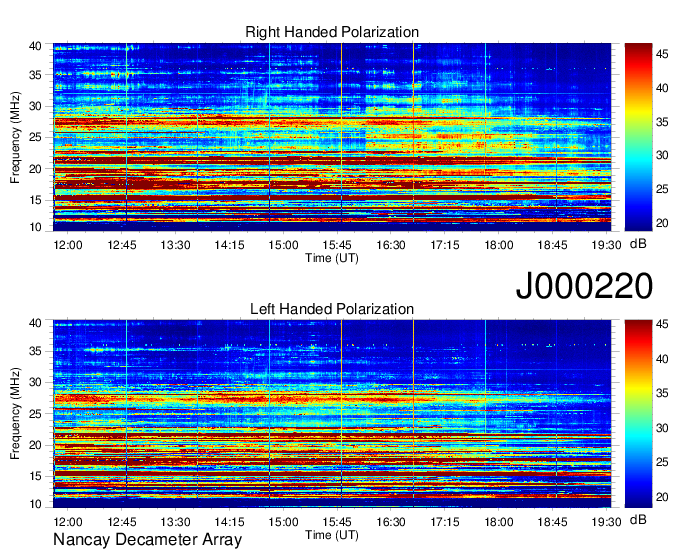Click the Right Handed Polarization title
This screenshot has height=552, width=680.
coord(332,32)
